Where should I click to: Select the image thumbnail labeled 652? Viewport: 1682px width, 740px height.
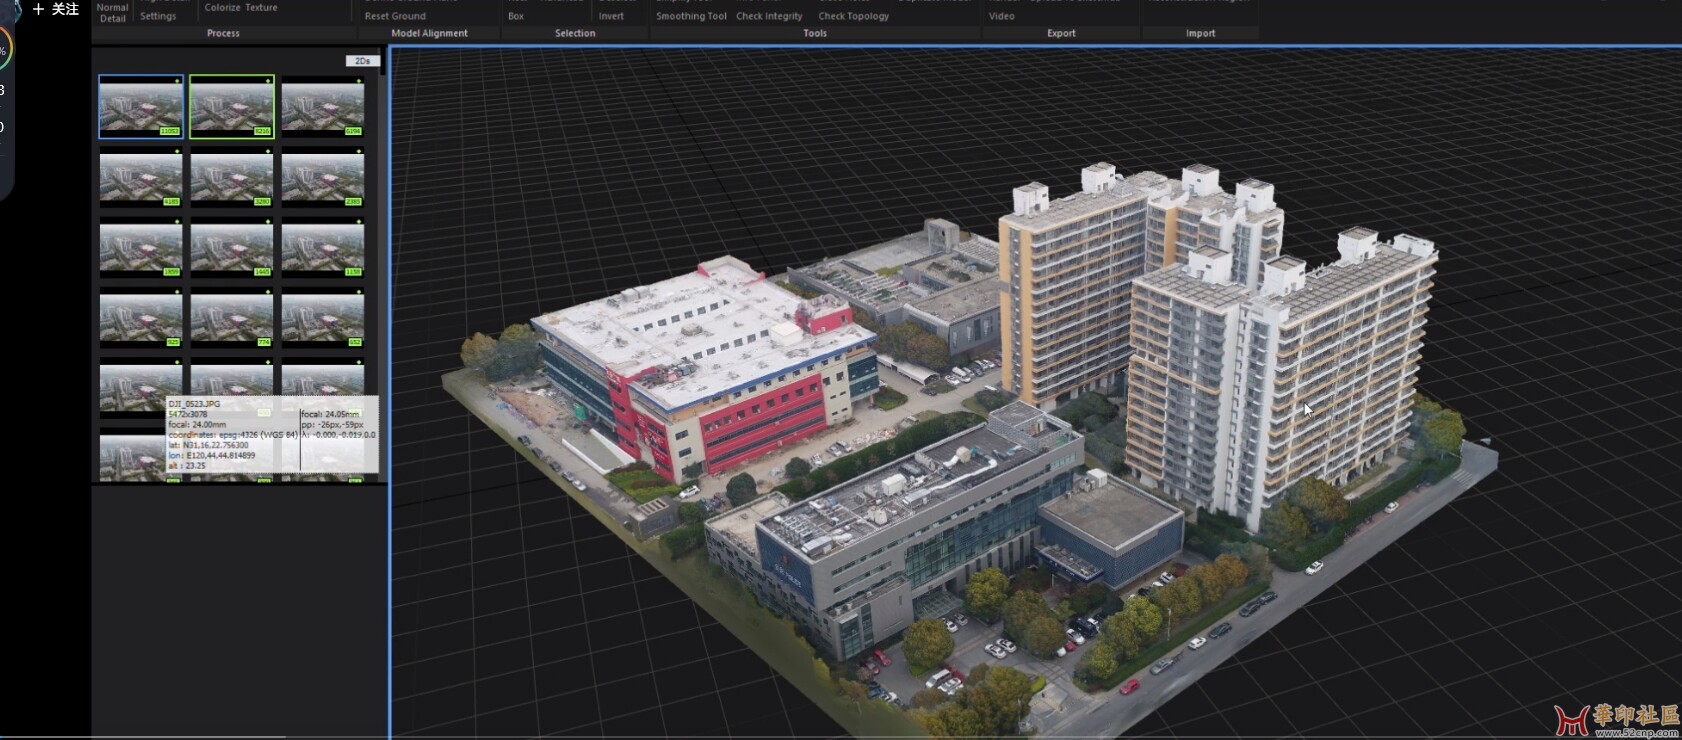(x=323, y=318)
